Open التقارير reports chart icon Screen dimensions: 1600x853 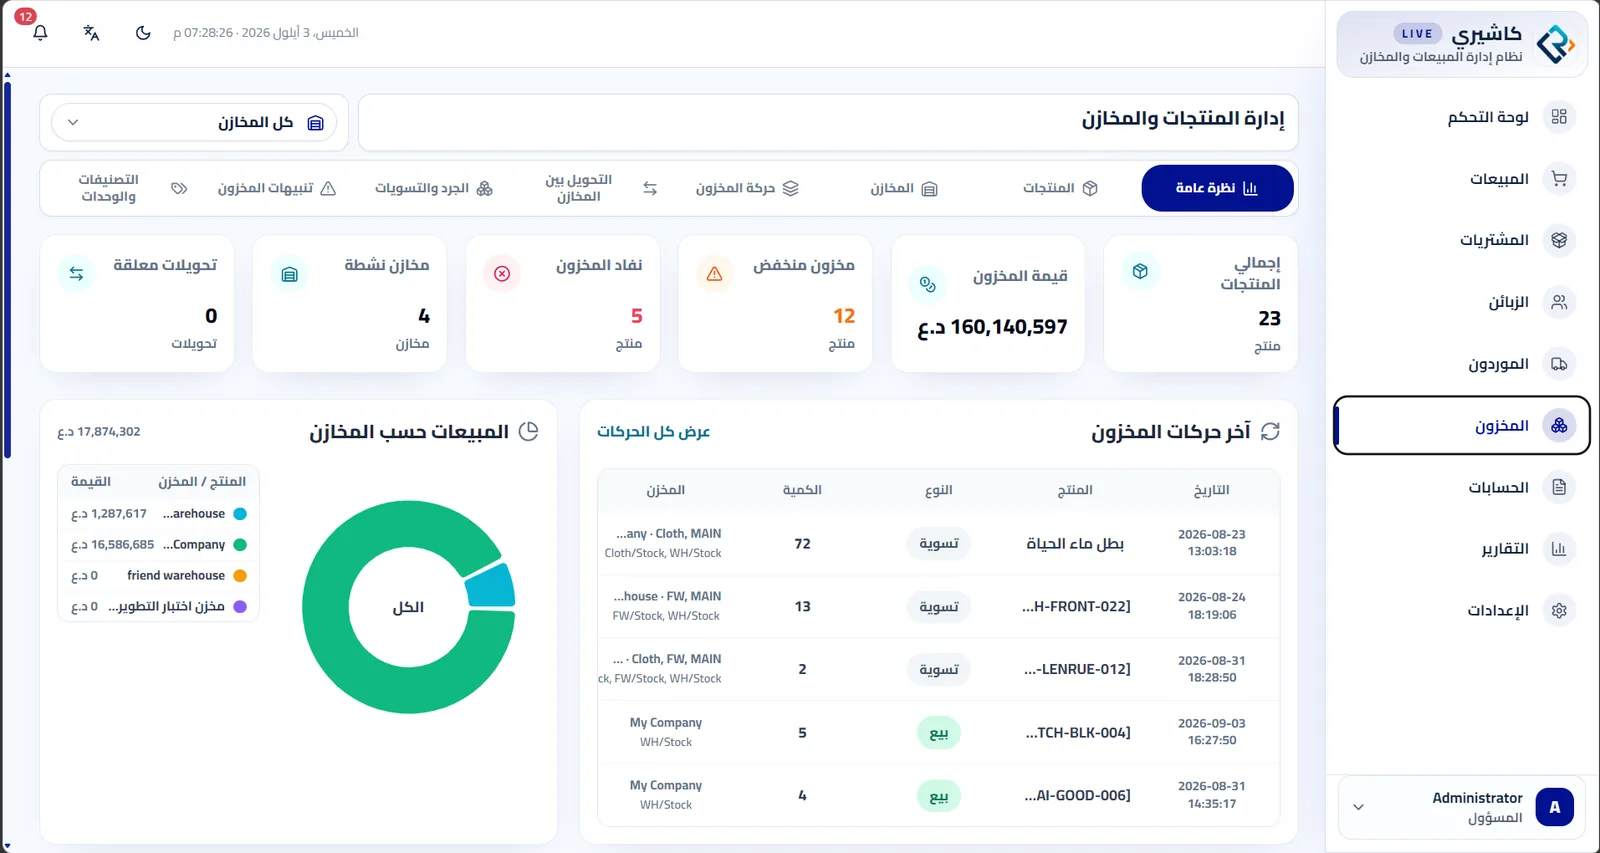(1559, 549)
